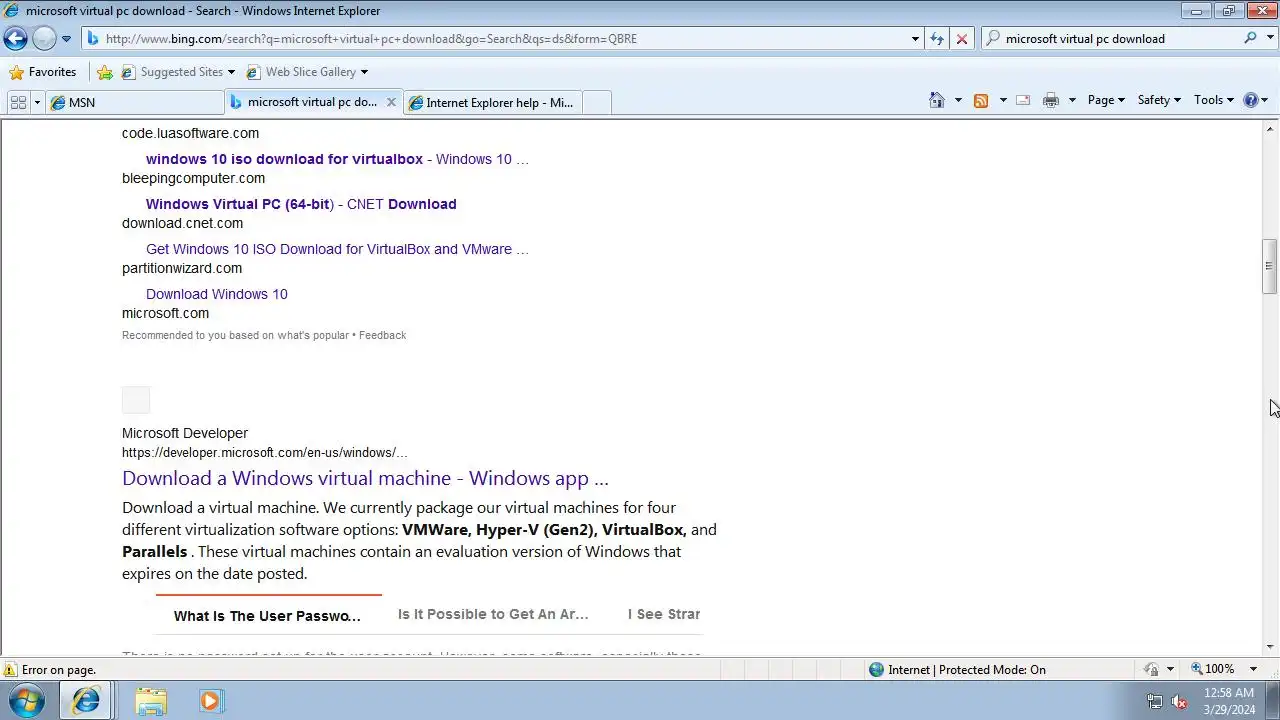Click the magnifier Search icon
This screenshot has width=1280, height=720.
[x=1250, y=38]
